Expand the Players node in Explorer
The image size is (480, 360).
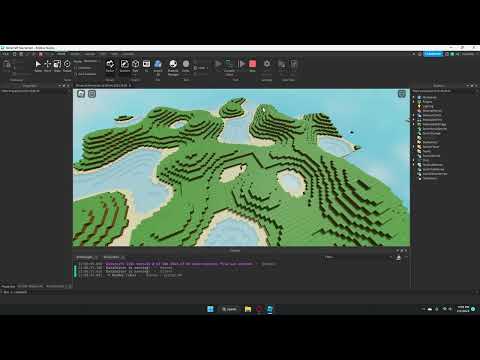(414, 102)
